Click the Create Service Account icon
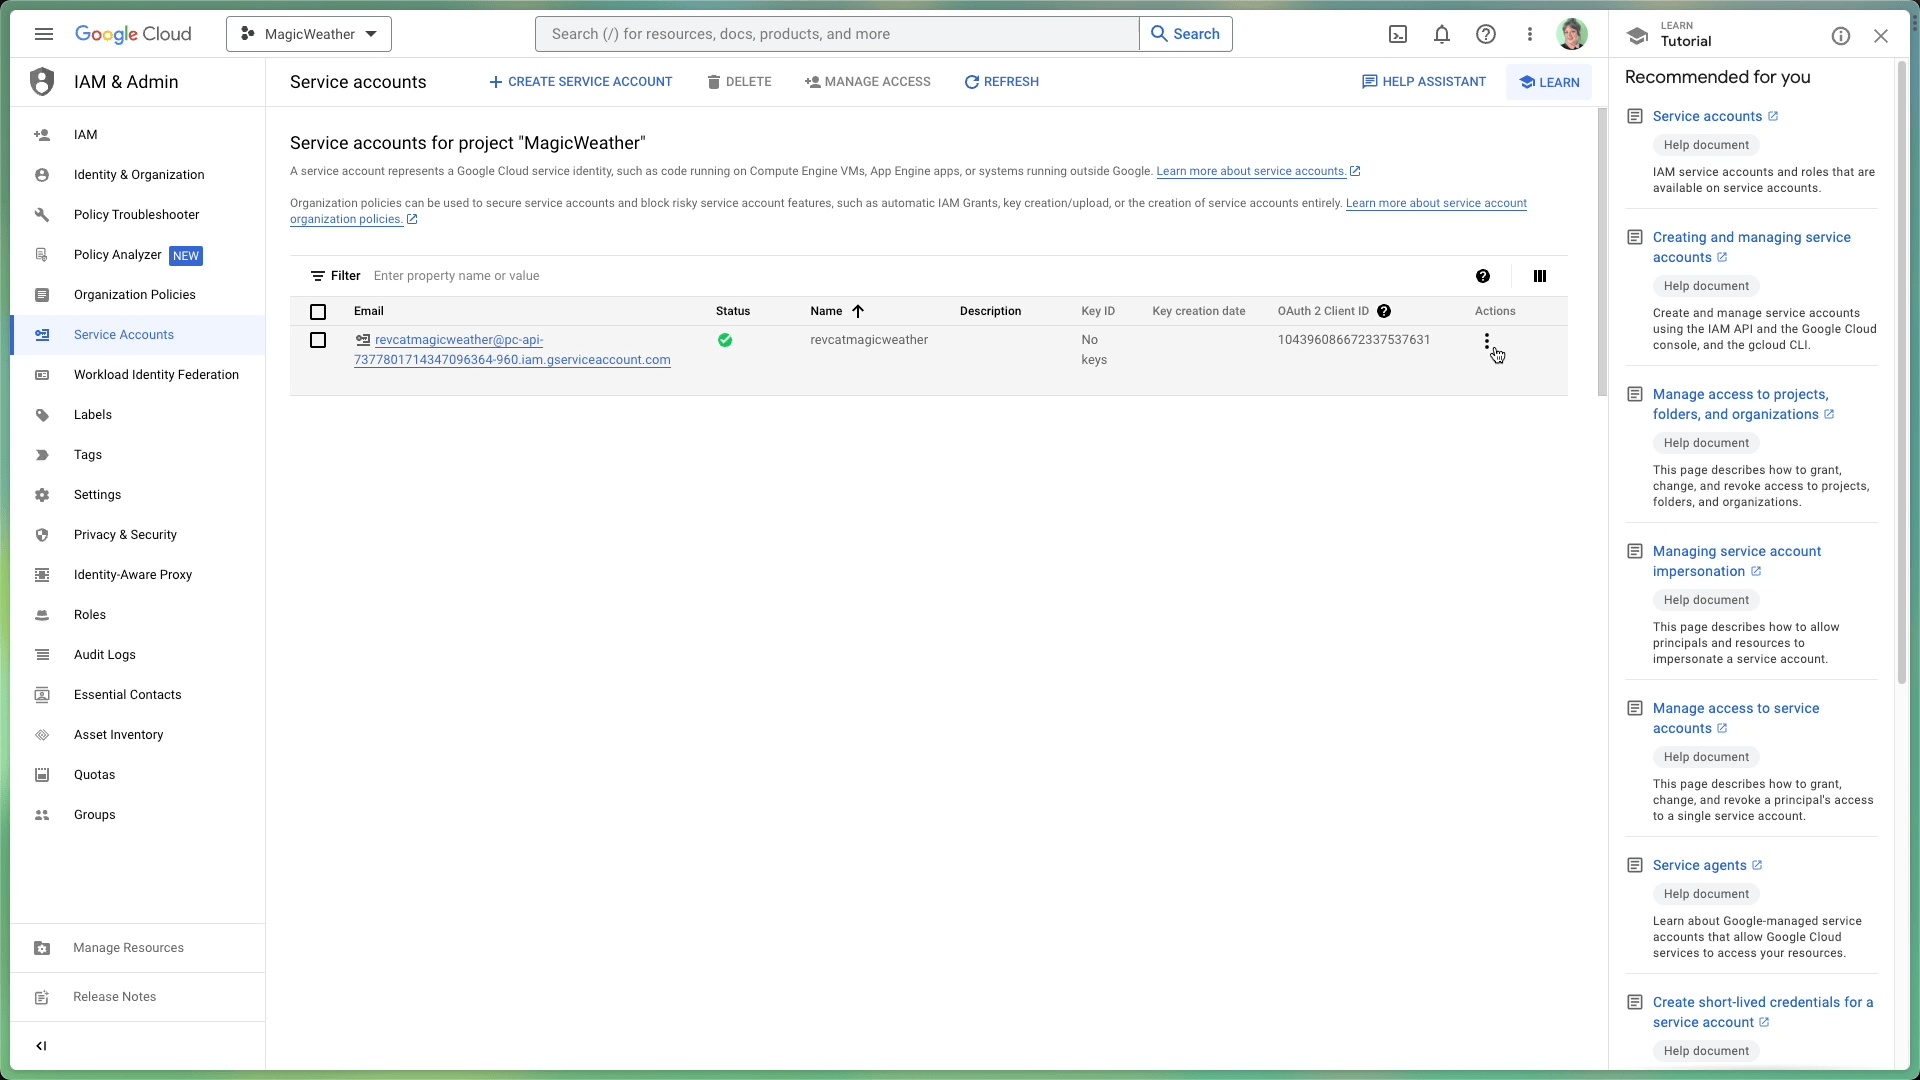 pyautogui.click(x=496, y=82)
